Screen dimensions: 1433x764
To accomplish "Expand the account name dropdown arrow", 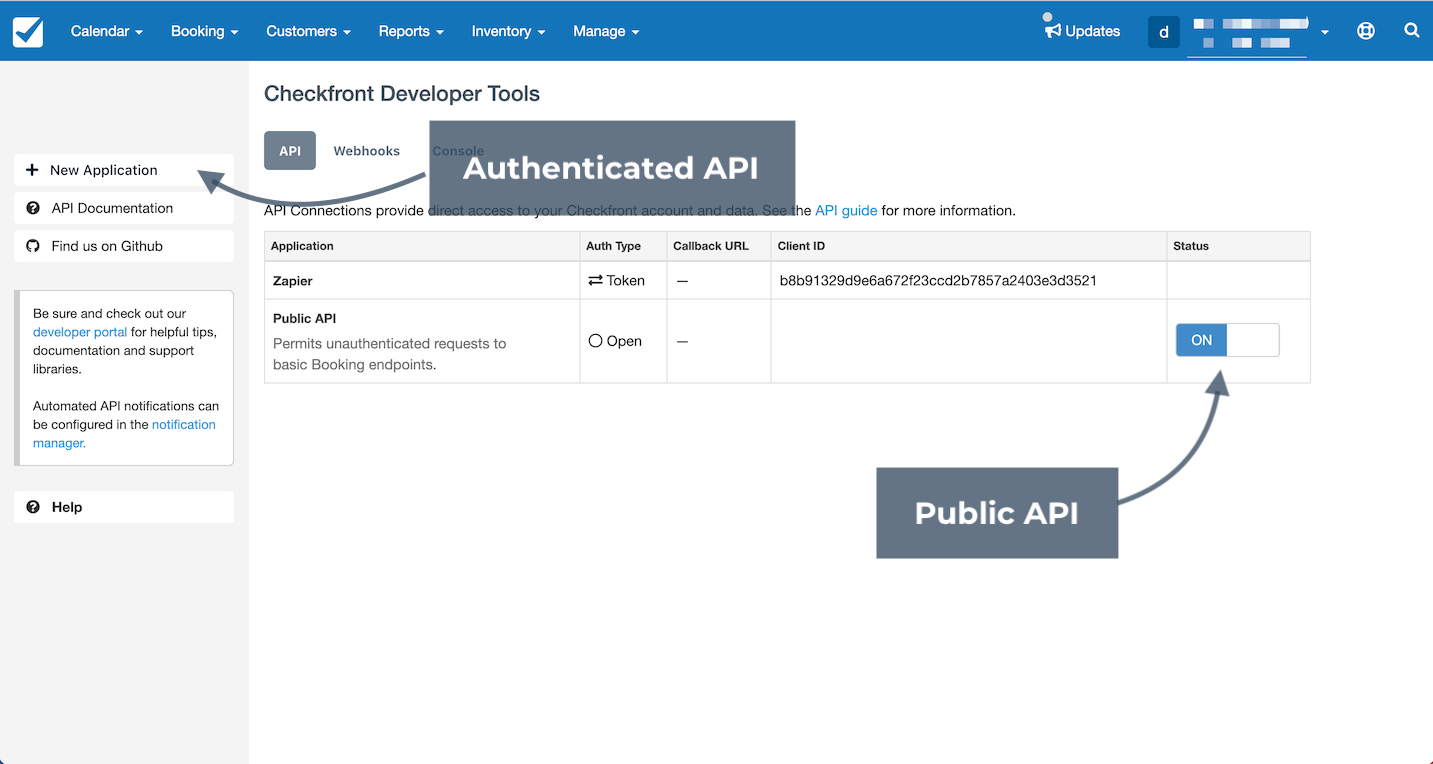I will 1325,33.
